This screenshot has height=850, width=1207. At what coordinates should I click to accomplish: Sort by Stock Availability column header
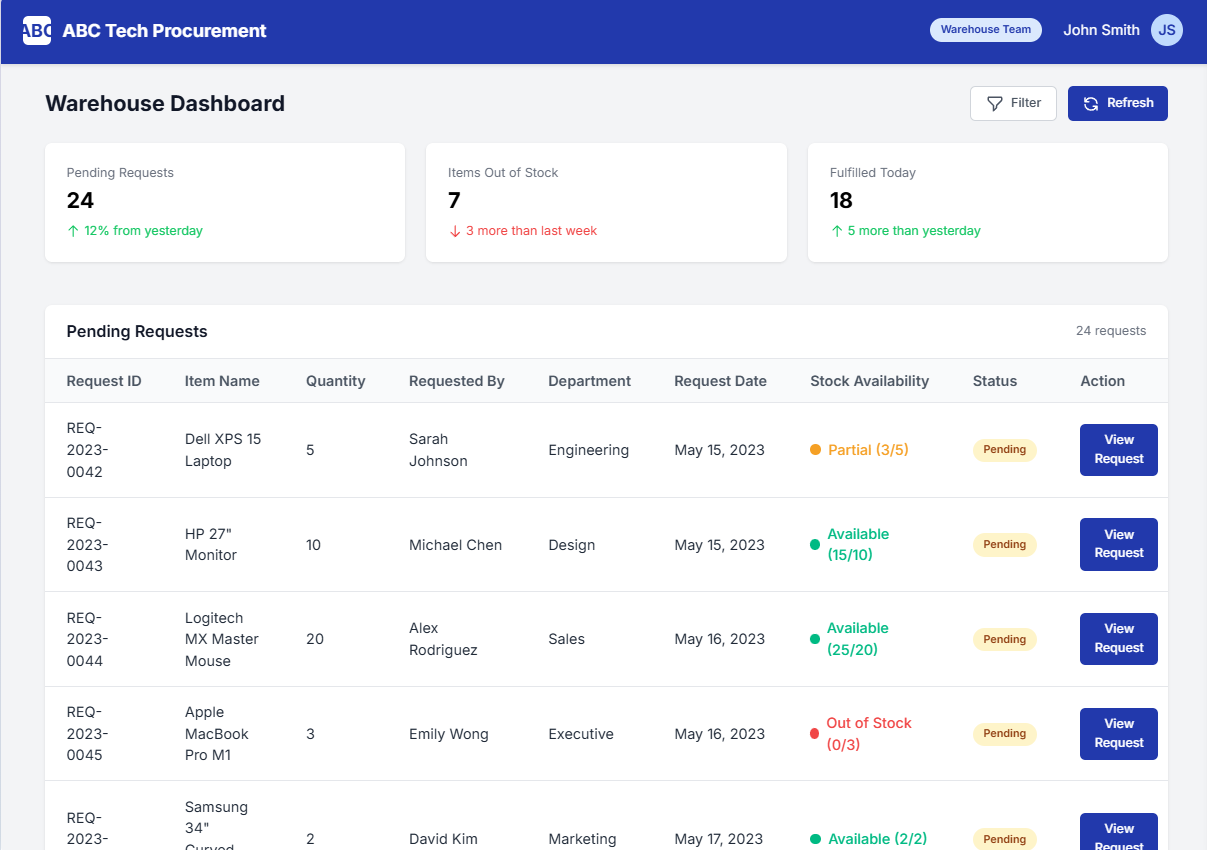pos(869,381)
